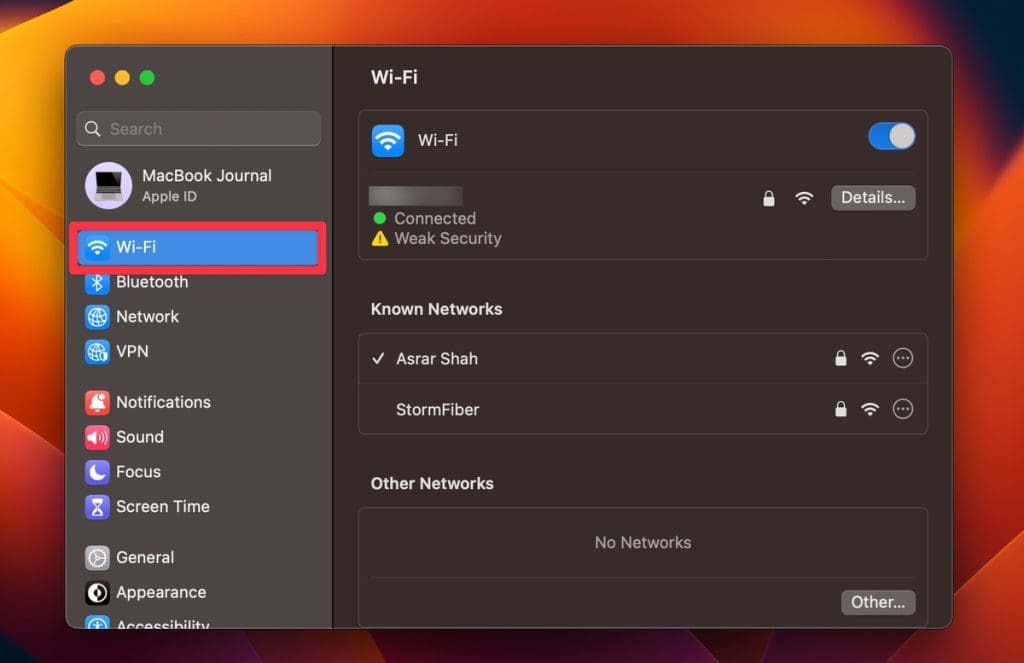
Task: Click the large blue Wi-Fi icon
Action: coord(388,140)
